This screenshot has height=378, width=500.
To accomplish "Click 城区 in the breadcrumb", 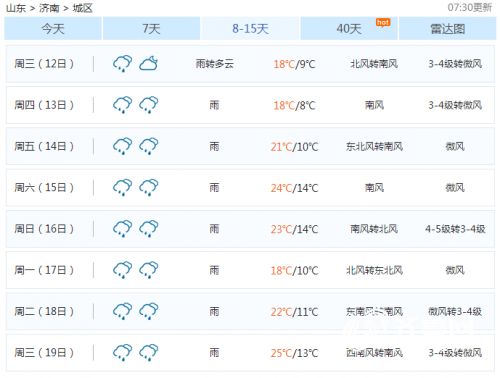I will [83, 8].
